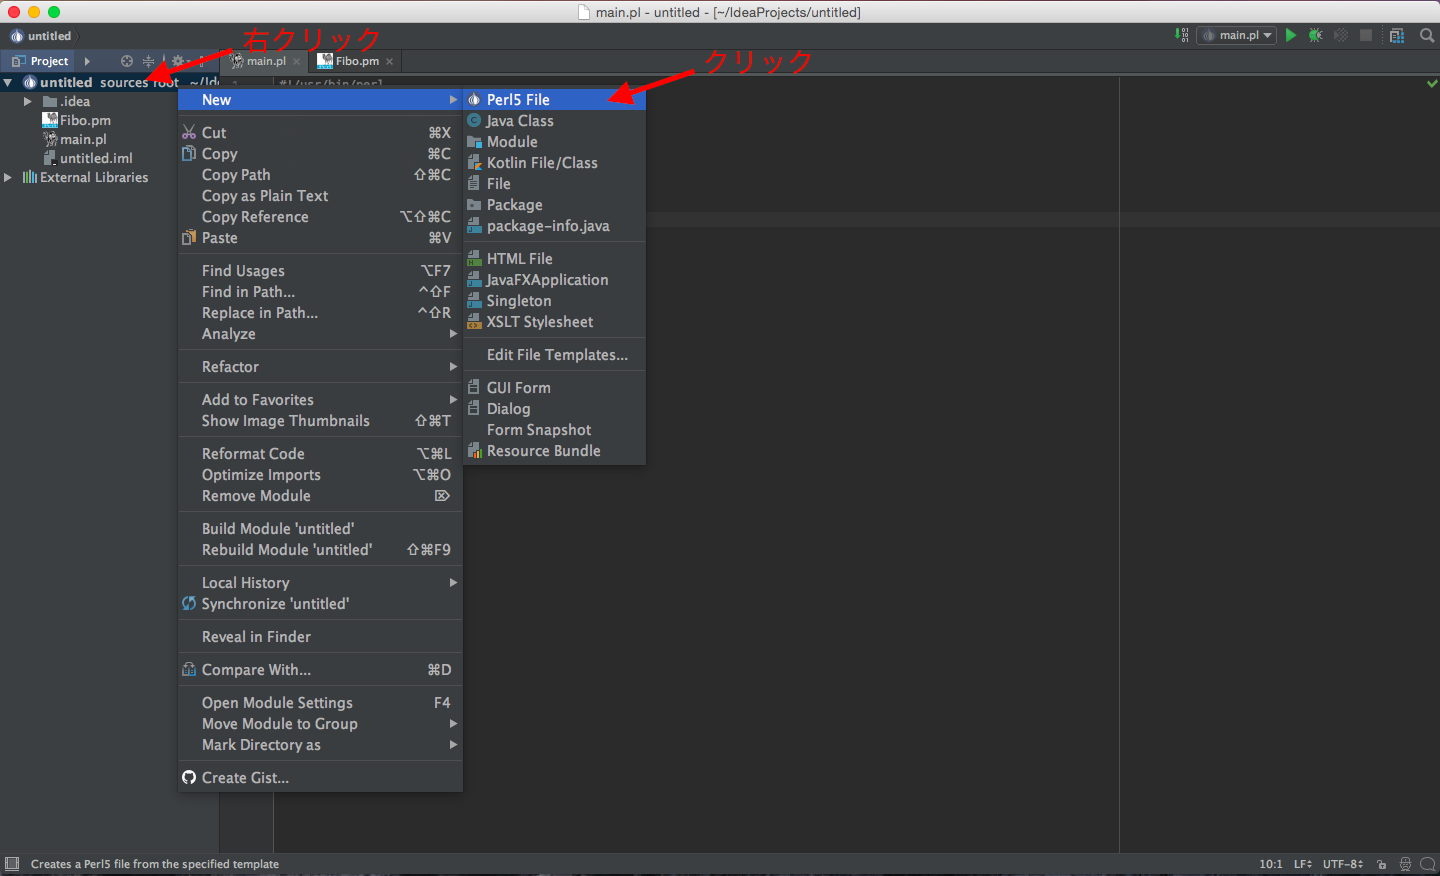This screenshot has height=876, width=1440.
Task: Click Create Gist... menu item
Action: 320,778
